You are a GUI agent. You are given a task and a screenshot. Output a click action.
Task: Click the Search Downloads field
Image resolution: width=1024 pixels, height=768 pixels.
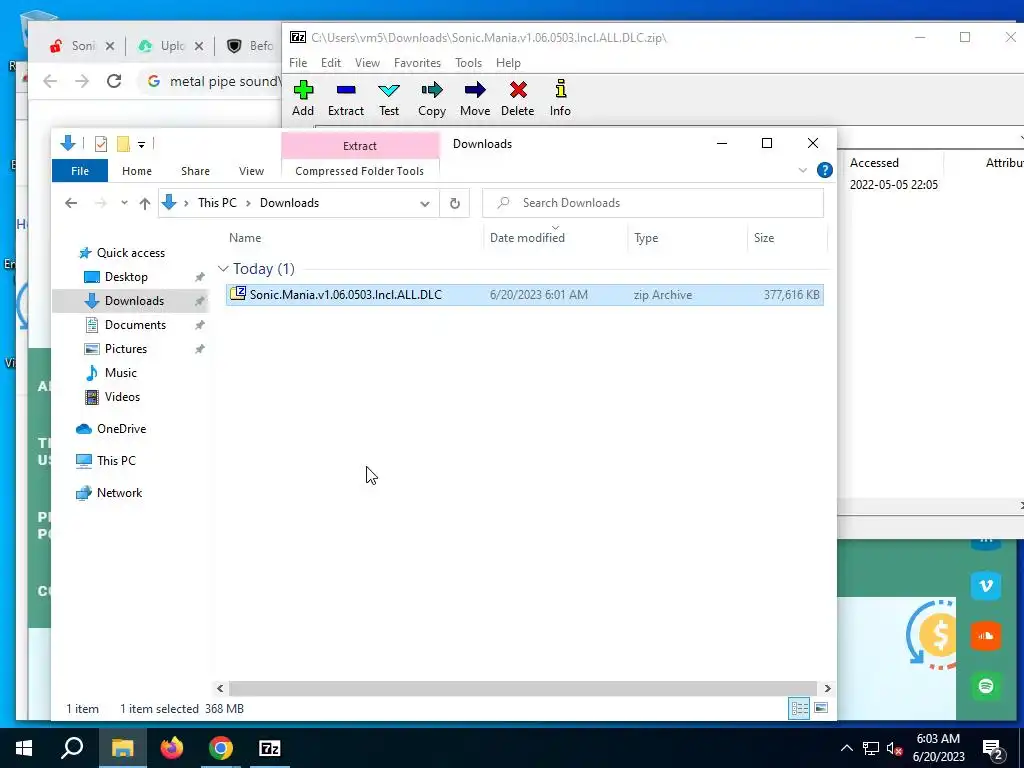[653, 203]
